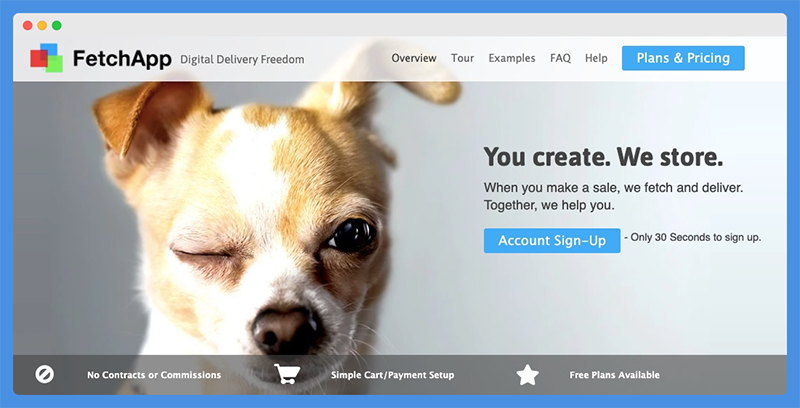
Task: Visit the FAQ link
Action: coord(560,59)
